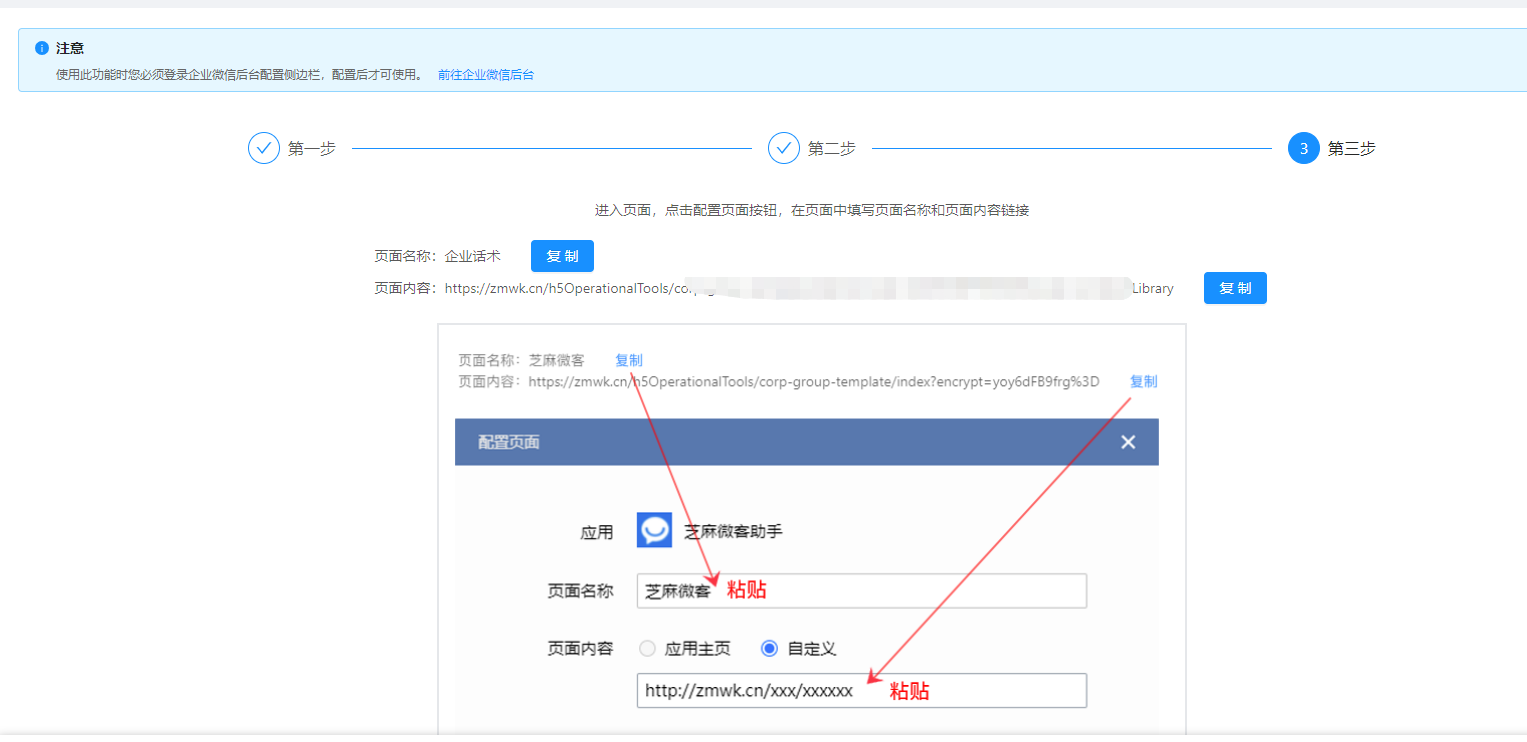1527x742 pixels.
Task: Open the 前往企业微信后台 link
Action: (486, 75)
